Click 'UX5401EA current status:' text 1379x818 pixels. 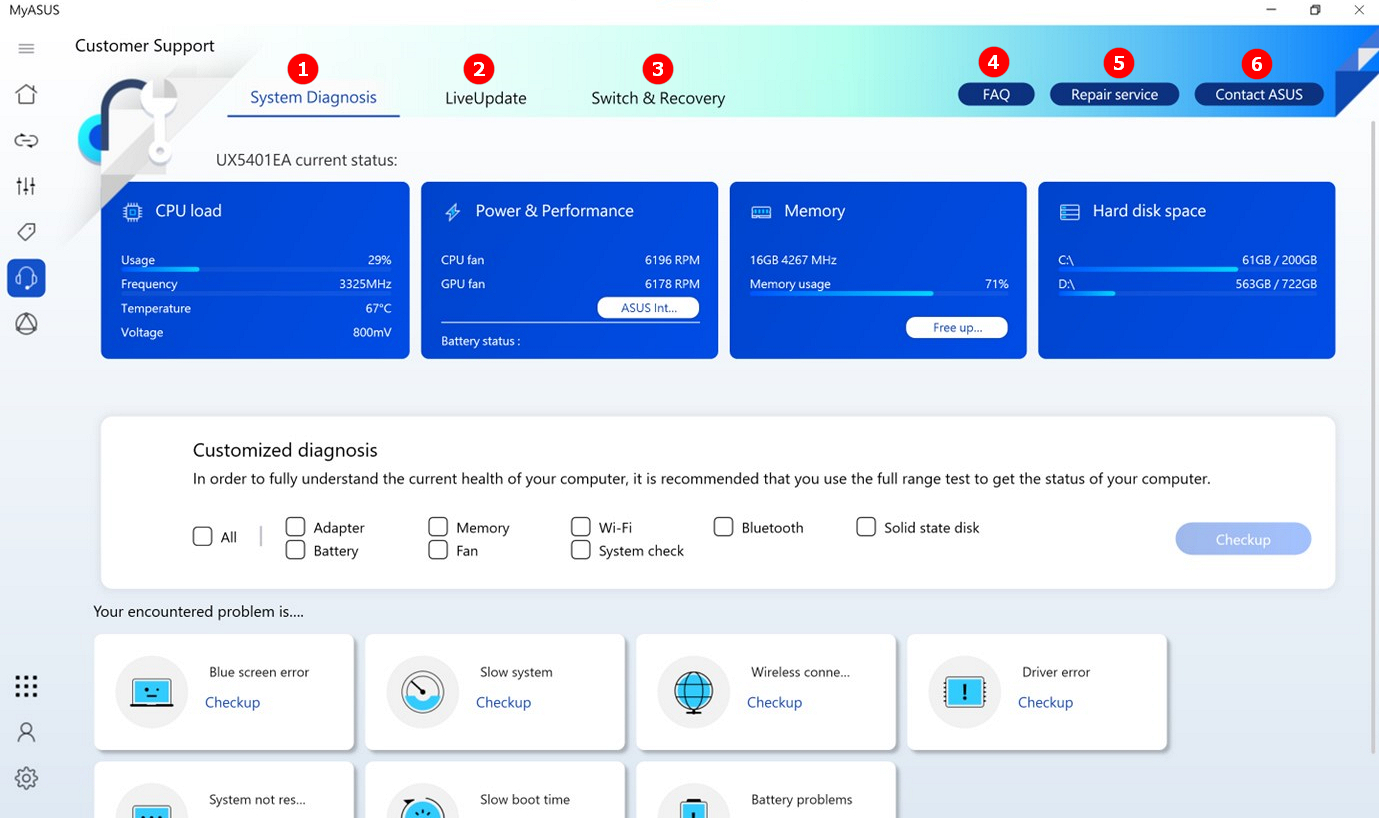pos(307,160)
